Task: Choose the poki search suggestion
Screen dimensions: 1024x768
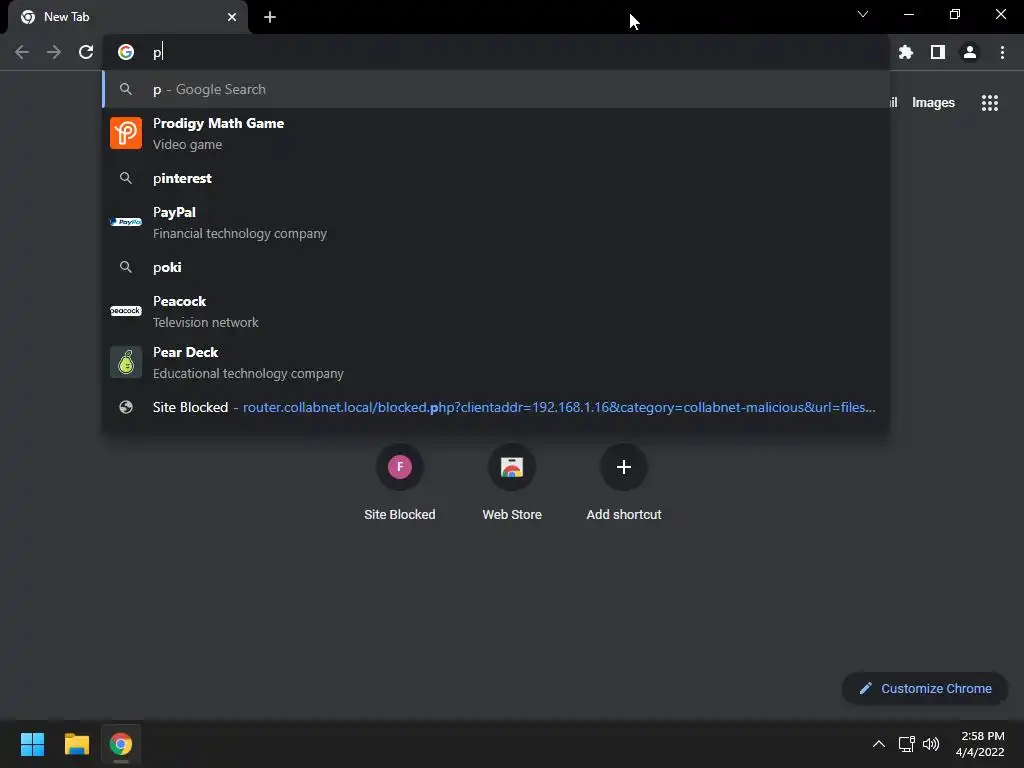Action: [x=496, y=267]
